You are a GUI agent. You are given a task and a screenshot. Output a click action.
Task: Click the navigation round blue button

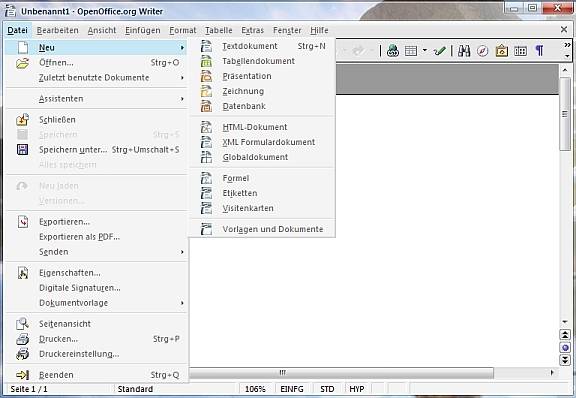[x=565, y=348]
